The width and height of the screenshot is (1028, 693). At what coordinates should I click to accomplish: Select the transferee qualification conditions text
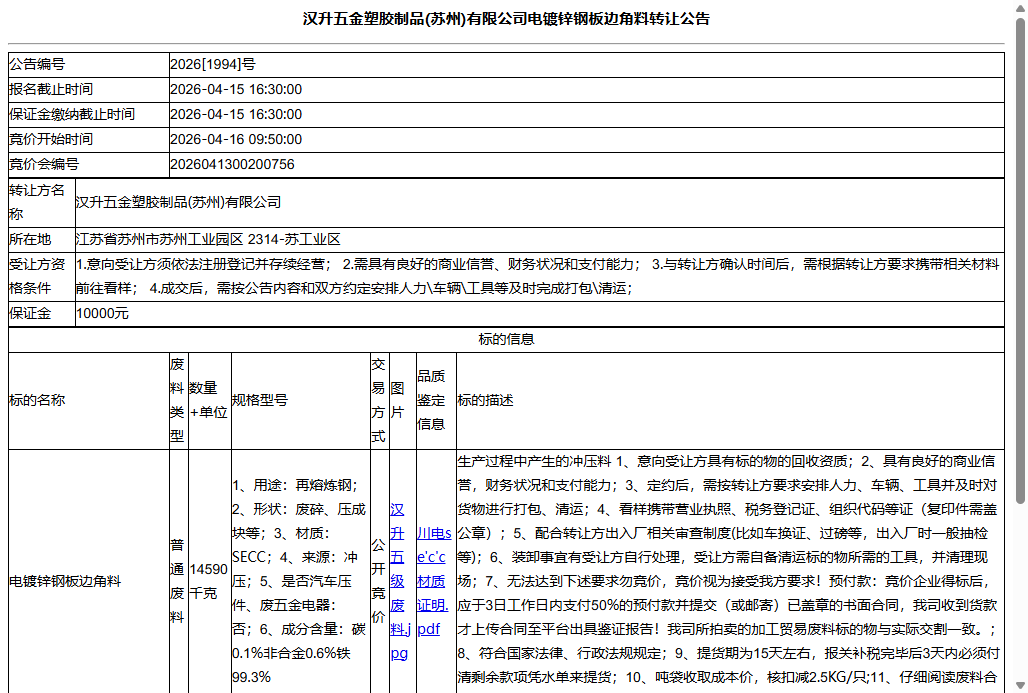(538, 277)
